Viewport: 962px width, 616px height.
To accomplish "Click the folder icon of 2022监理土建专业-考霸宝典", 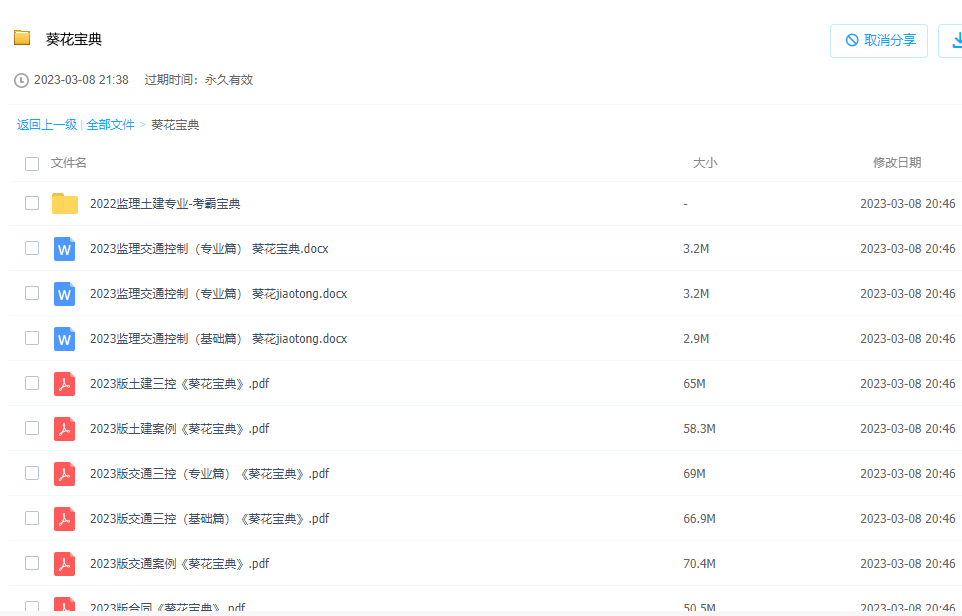I will (65, 203).
